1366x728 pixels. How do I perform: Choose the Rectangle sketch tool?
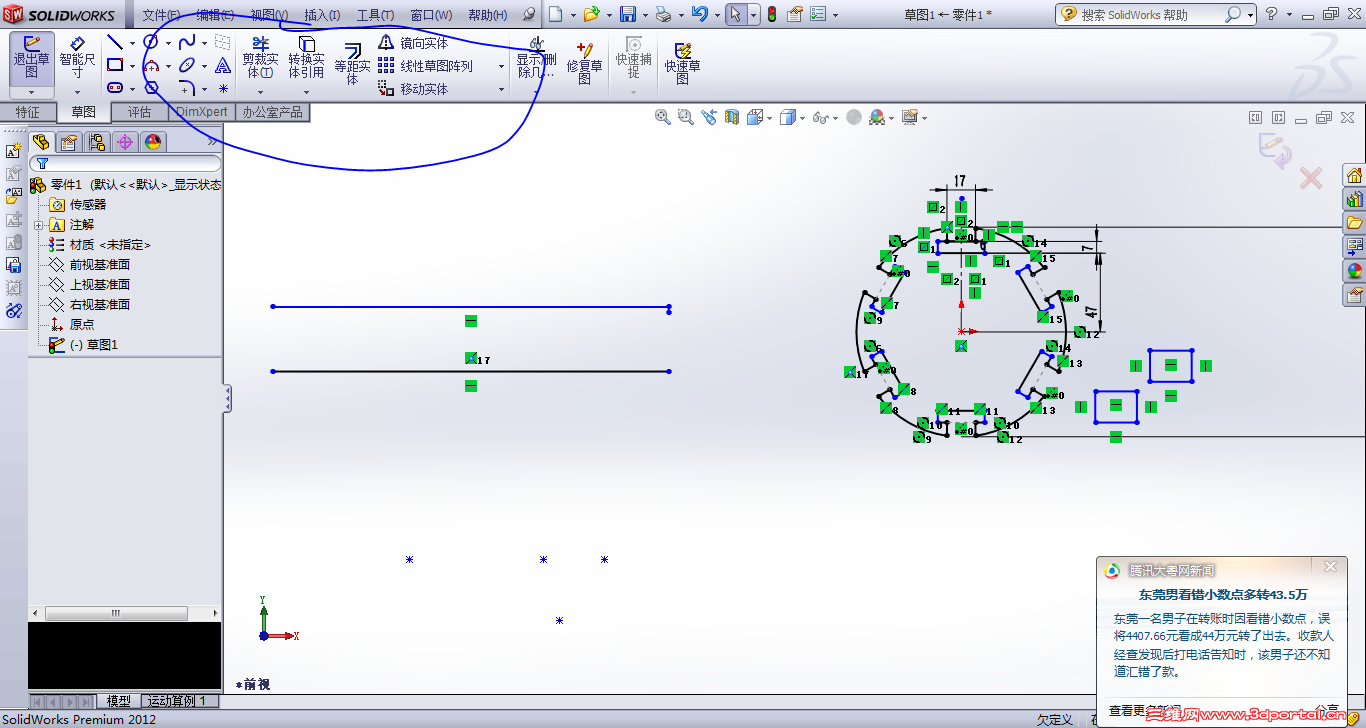point(115,65)
